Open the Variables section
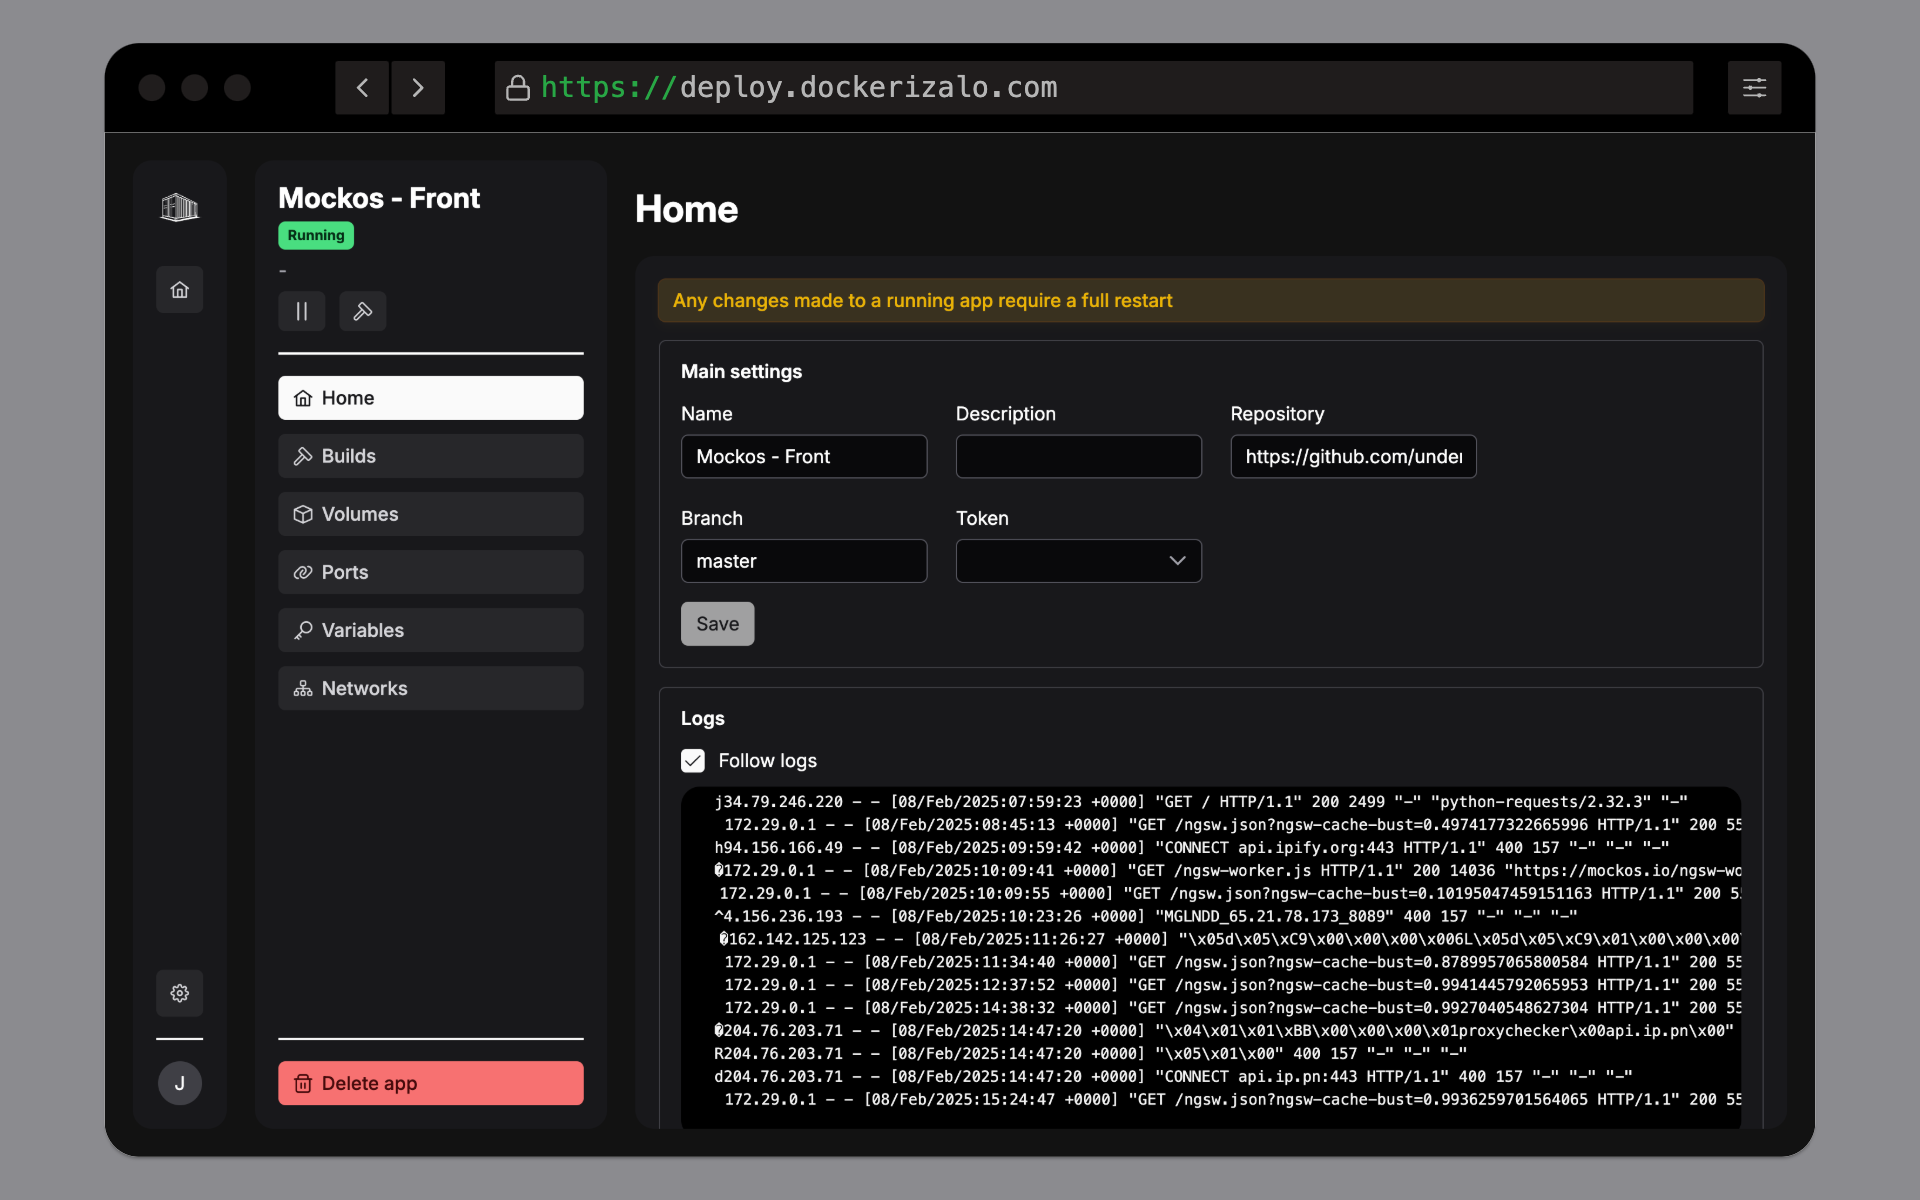The height and width of the screenshot is (1200, 1920). 431,630
